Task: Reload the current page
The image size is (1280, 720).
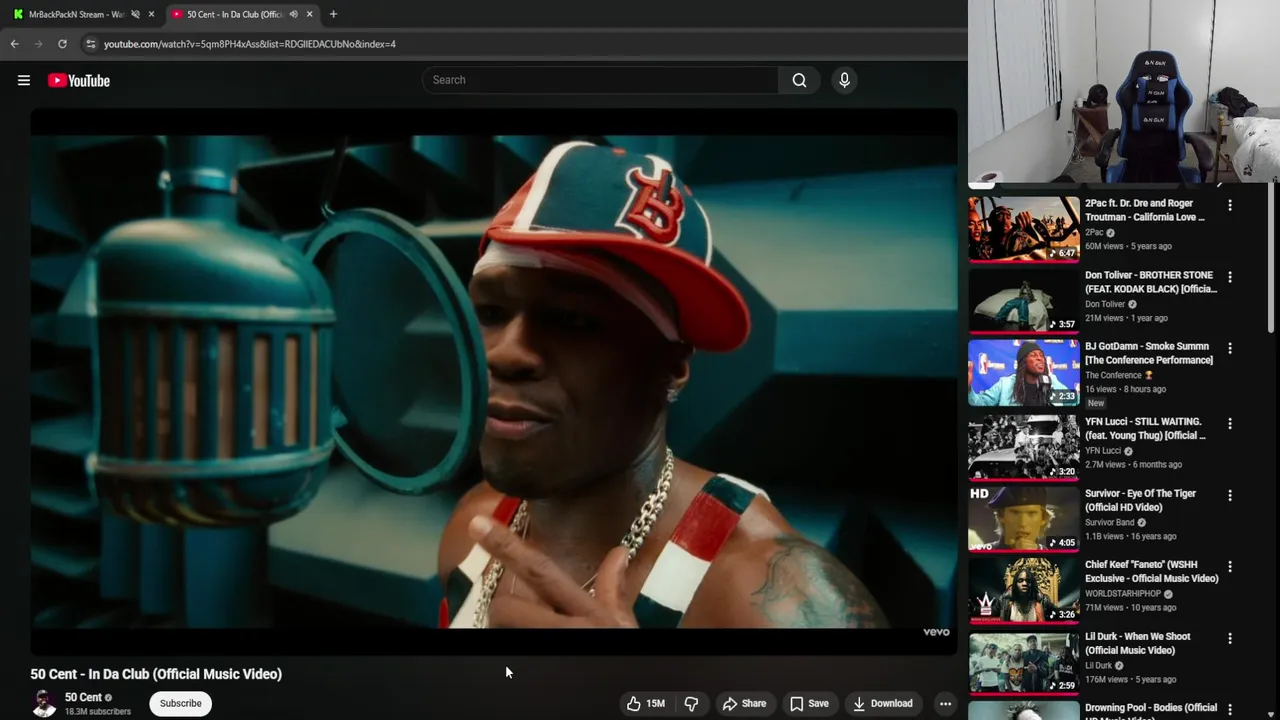Action: point(62,44)
